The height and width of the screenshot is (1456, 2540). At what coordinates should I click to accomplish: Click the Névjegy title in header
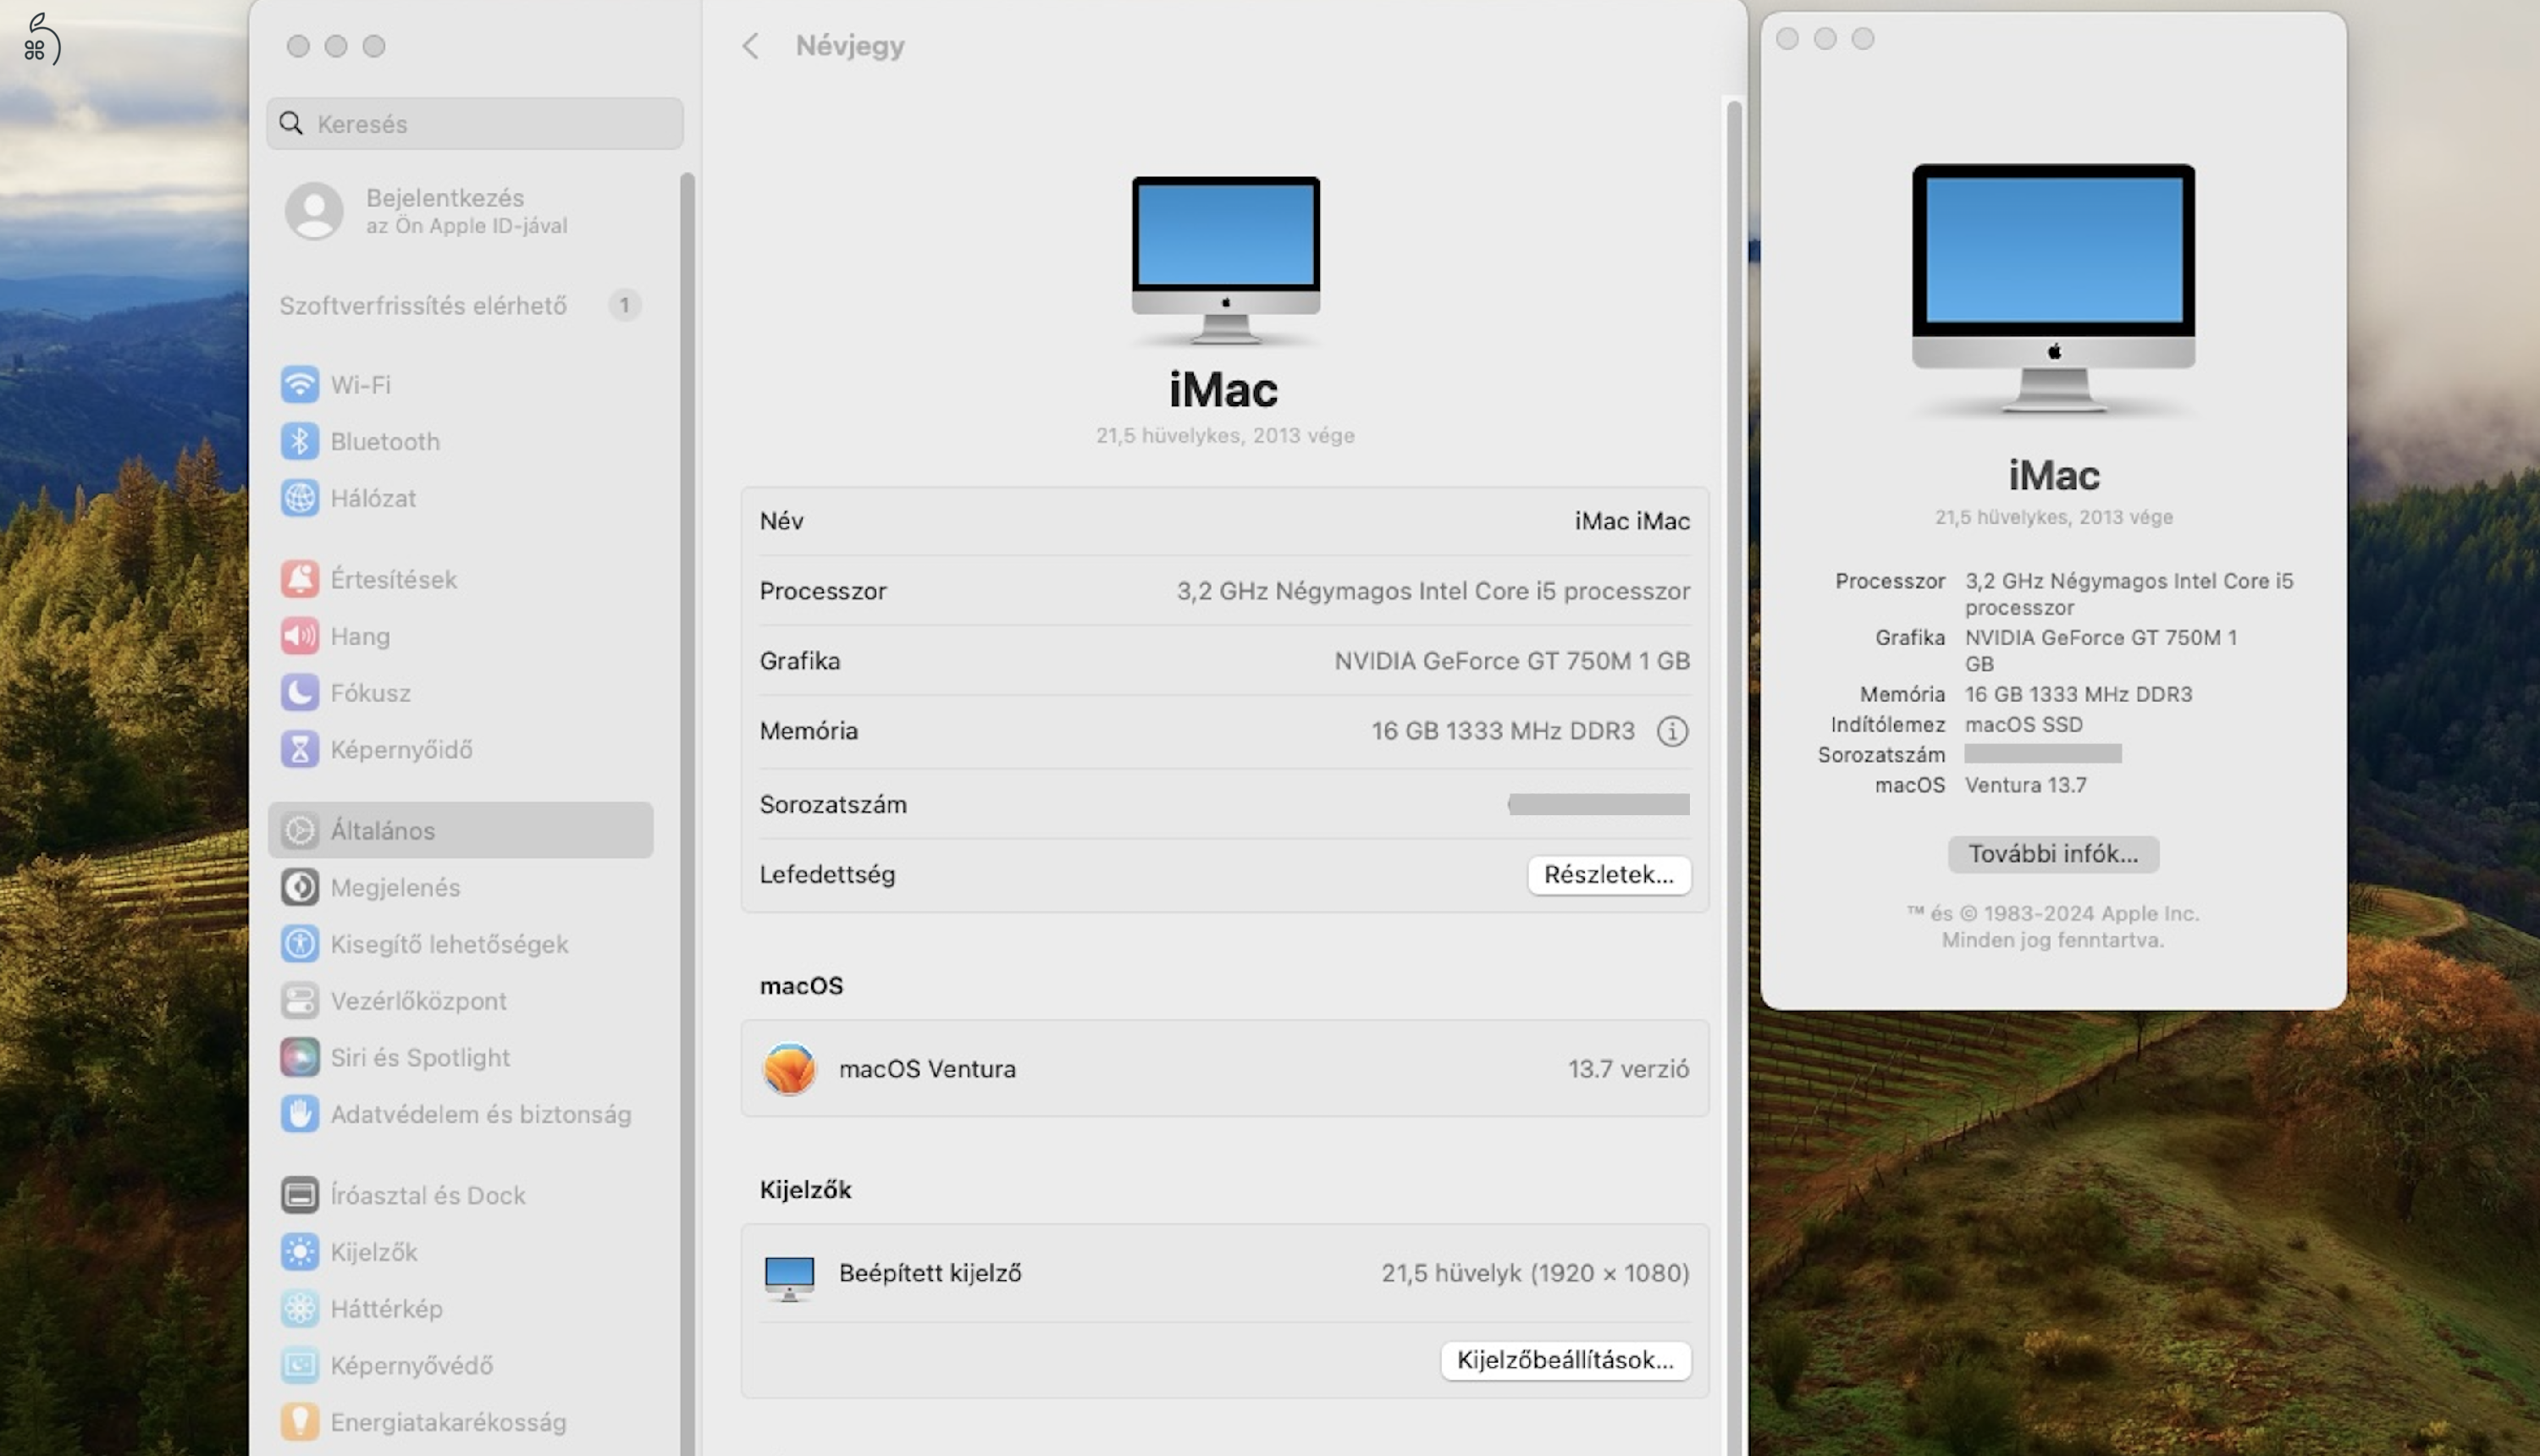click(x=850, y=46)
